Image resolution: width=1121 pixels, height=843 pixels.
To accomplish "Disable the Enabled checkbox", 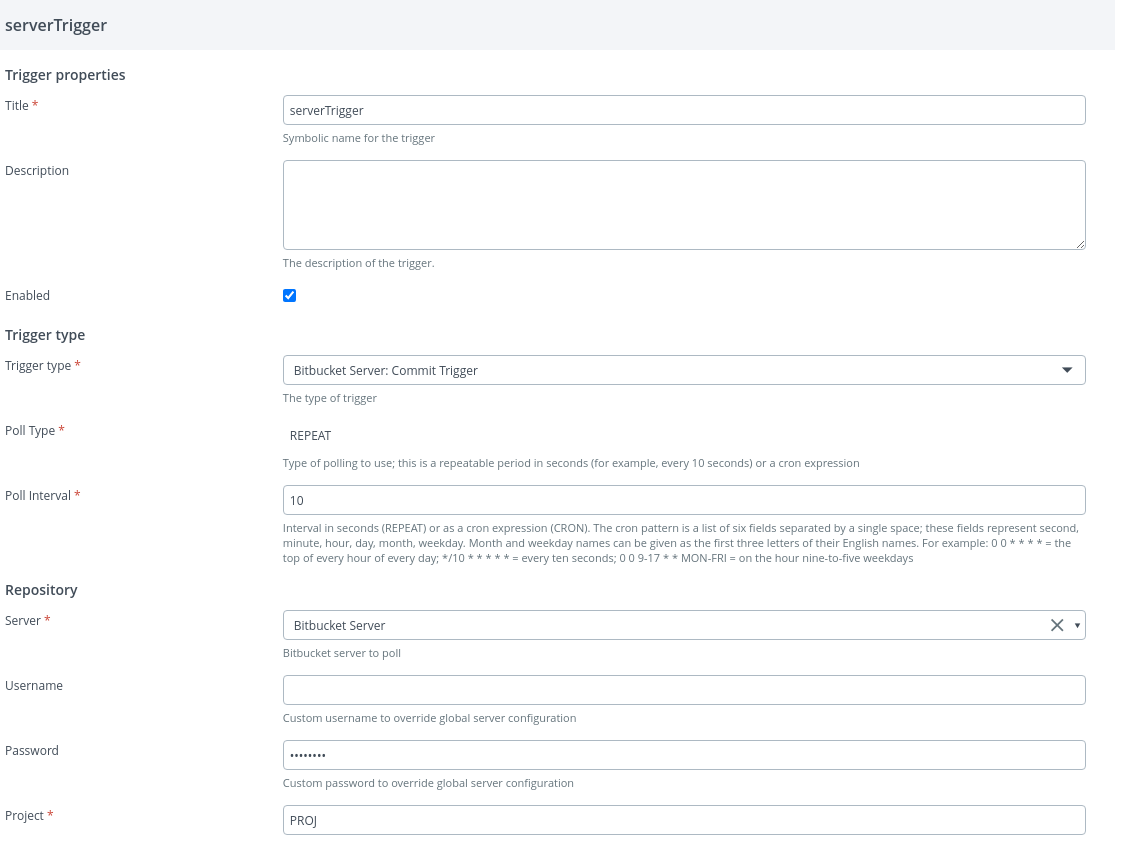I will (x=290, y=295).
